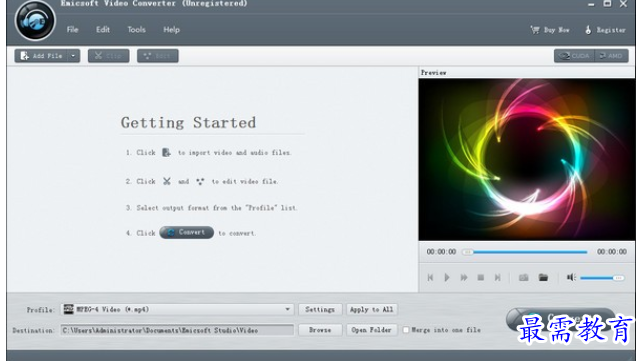Toggle AMD acceleration button
Image resolution: width=641 pixels, height=361 pixels.
[x=611, y=56]
